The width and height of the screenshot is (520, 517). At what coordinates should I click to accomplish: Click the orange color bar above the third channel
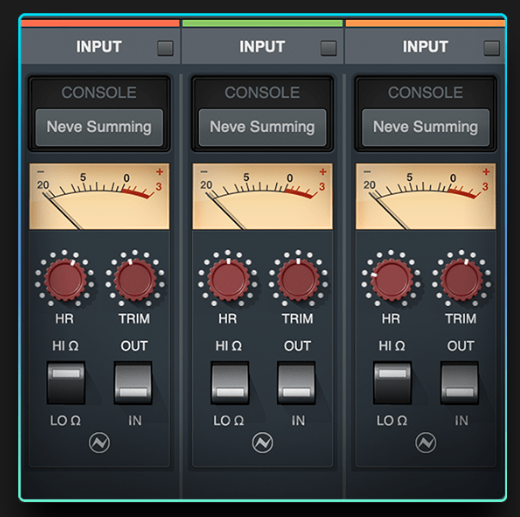(425, 23)
